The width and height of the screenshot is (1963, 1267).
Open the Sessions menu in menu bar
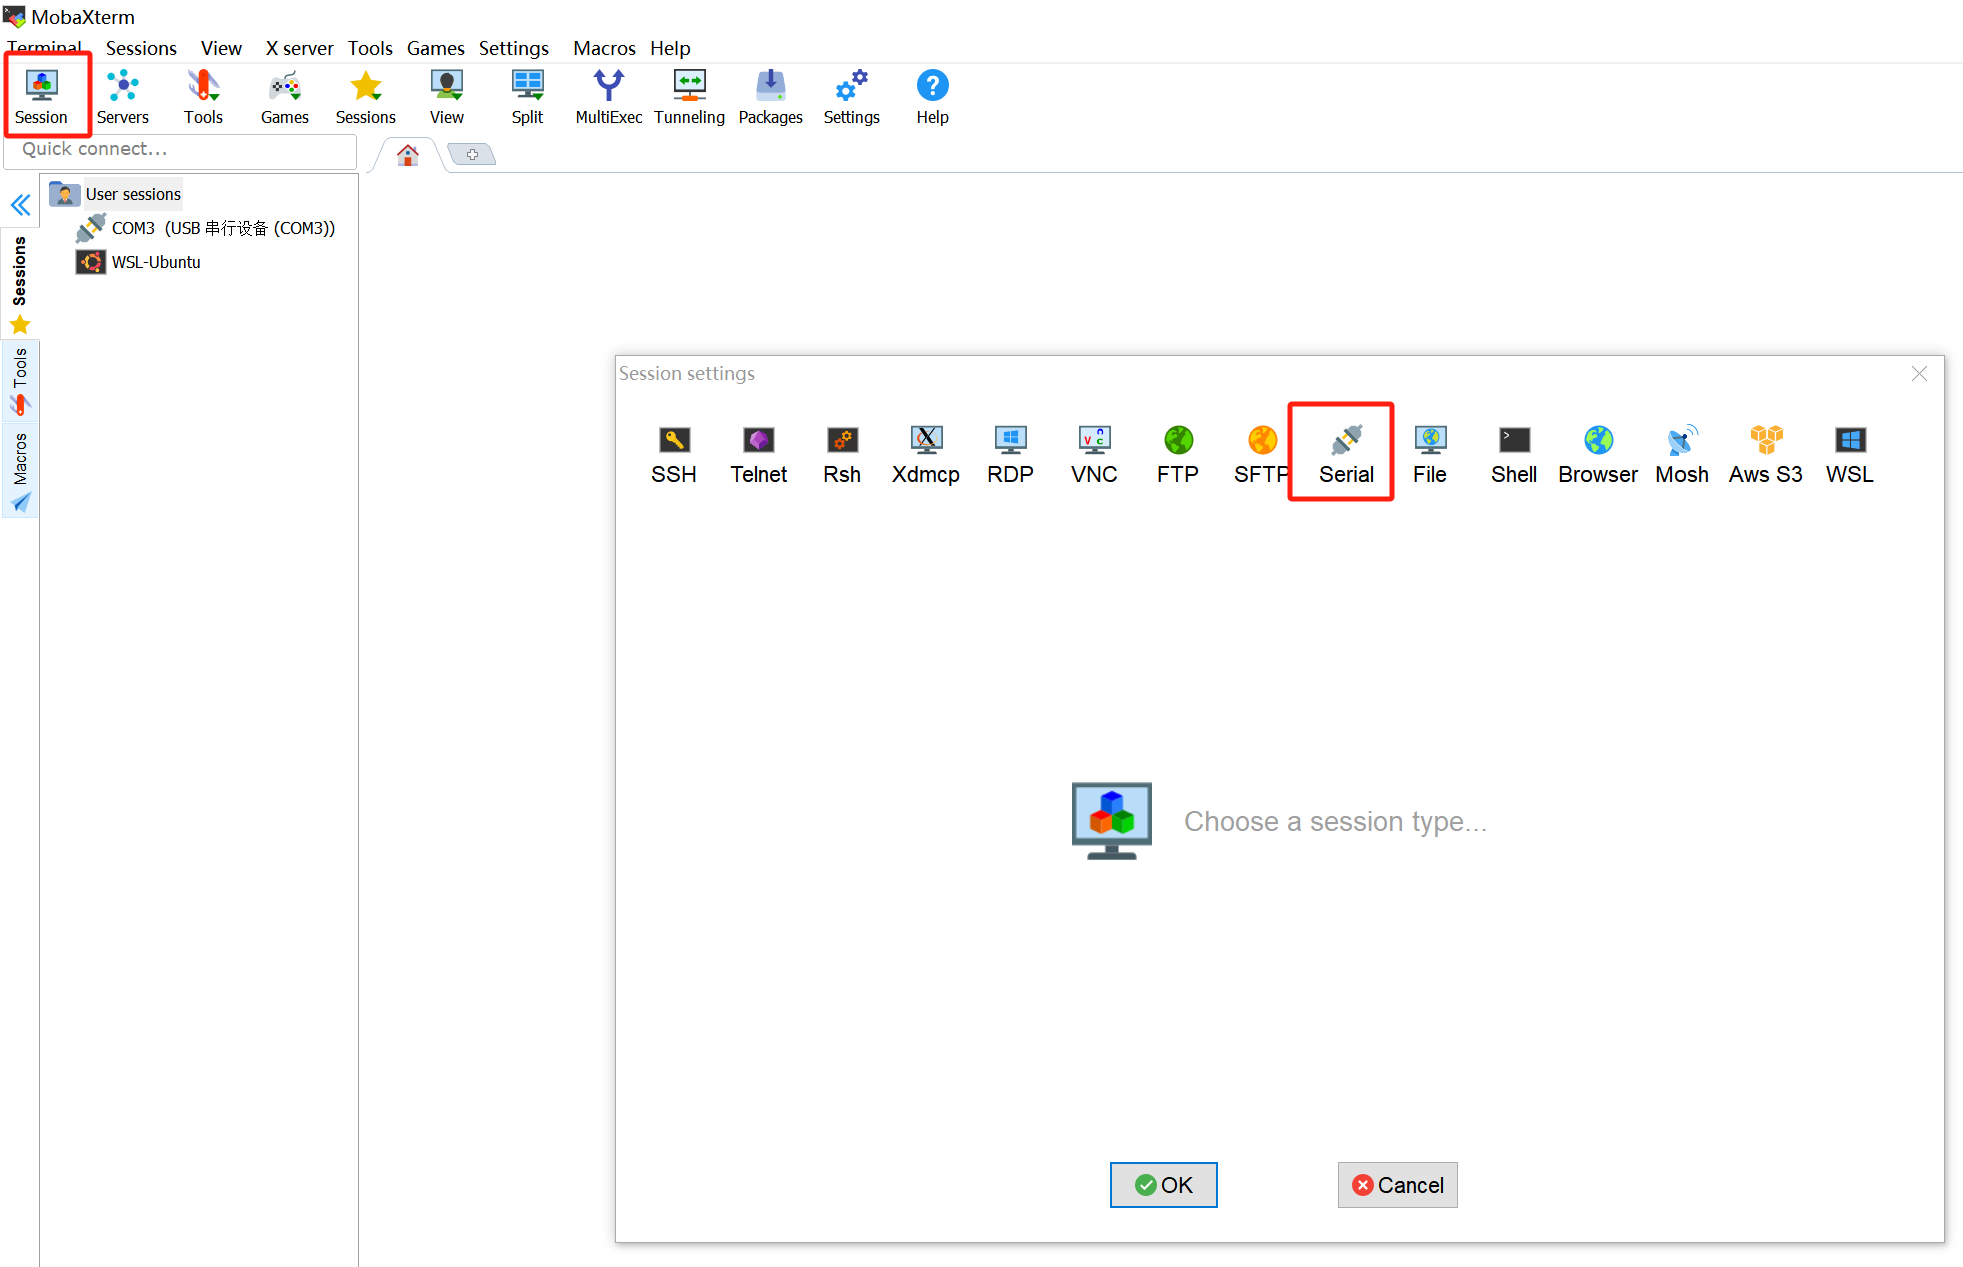tap(141, 48)
